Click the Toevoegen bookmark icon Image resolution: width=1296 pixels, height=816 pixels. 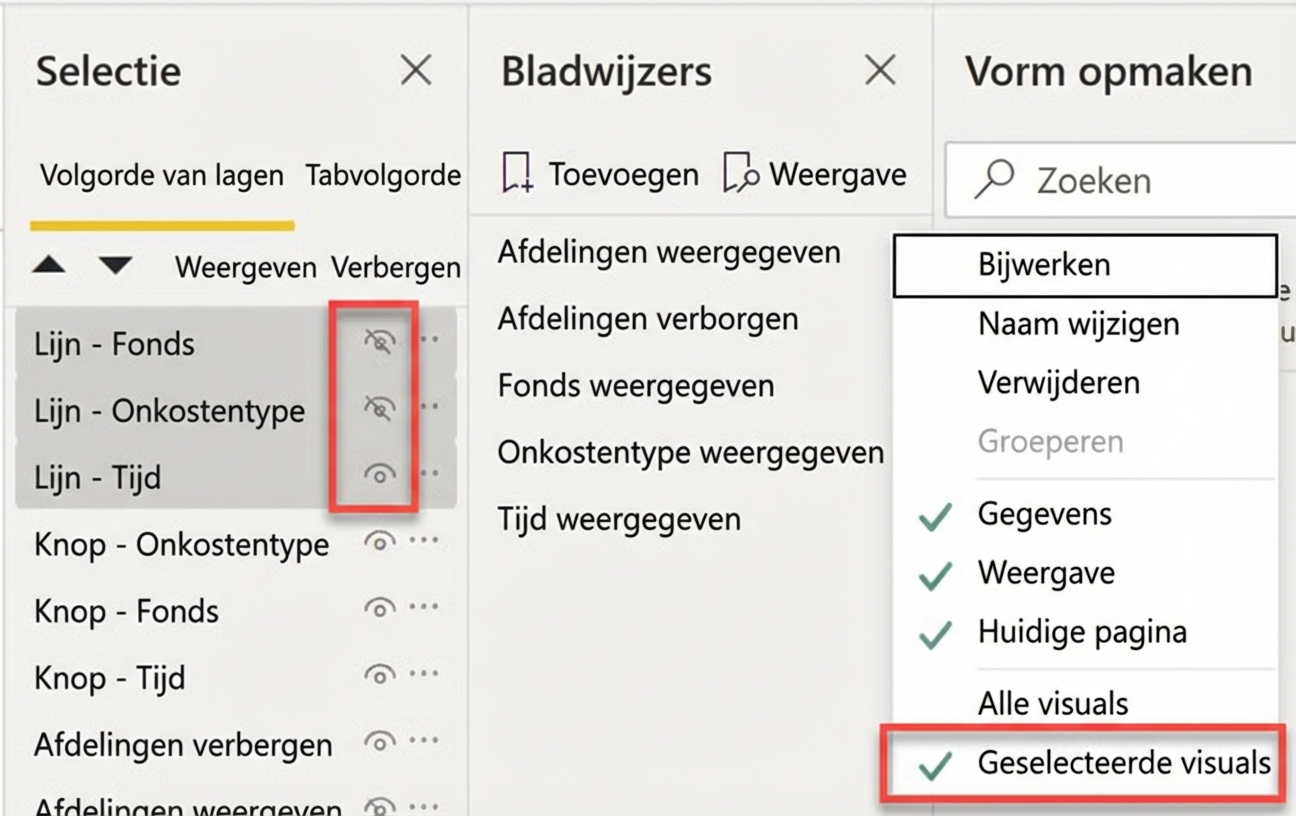(x=519, y=173)
